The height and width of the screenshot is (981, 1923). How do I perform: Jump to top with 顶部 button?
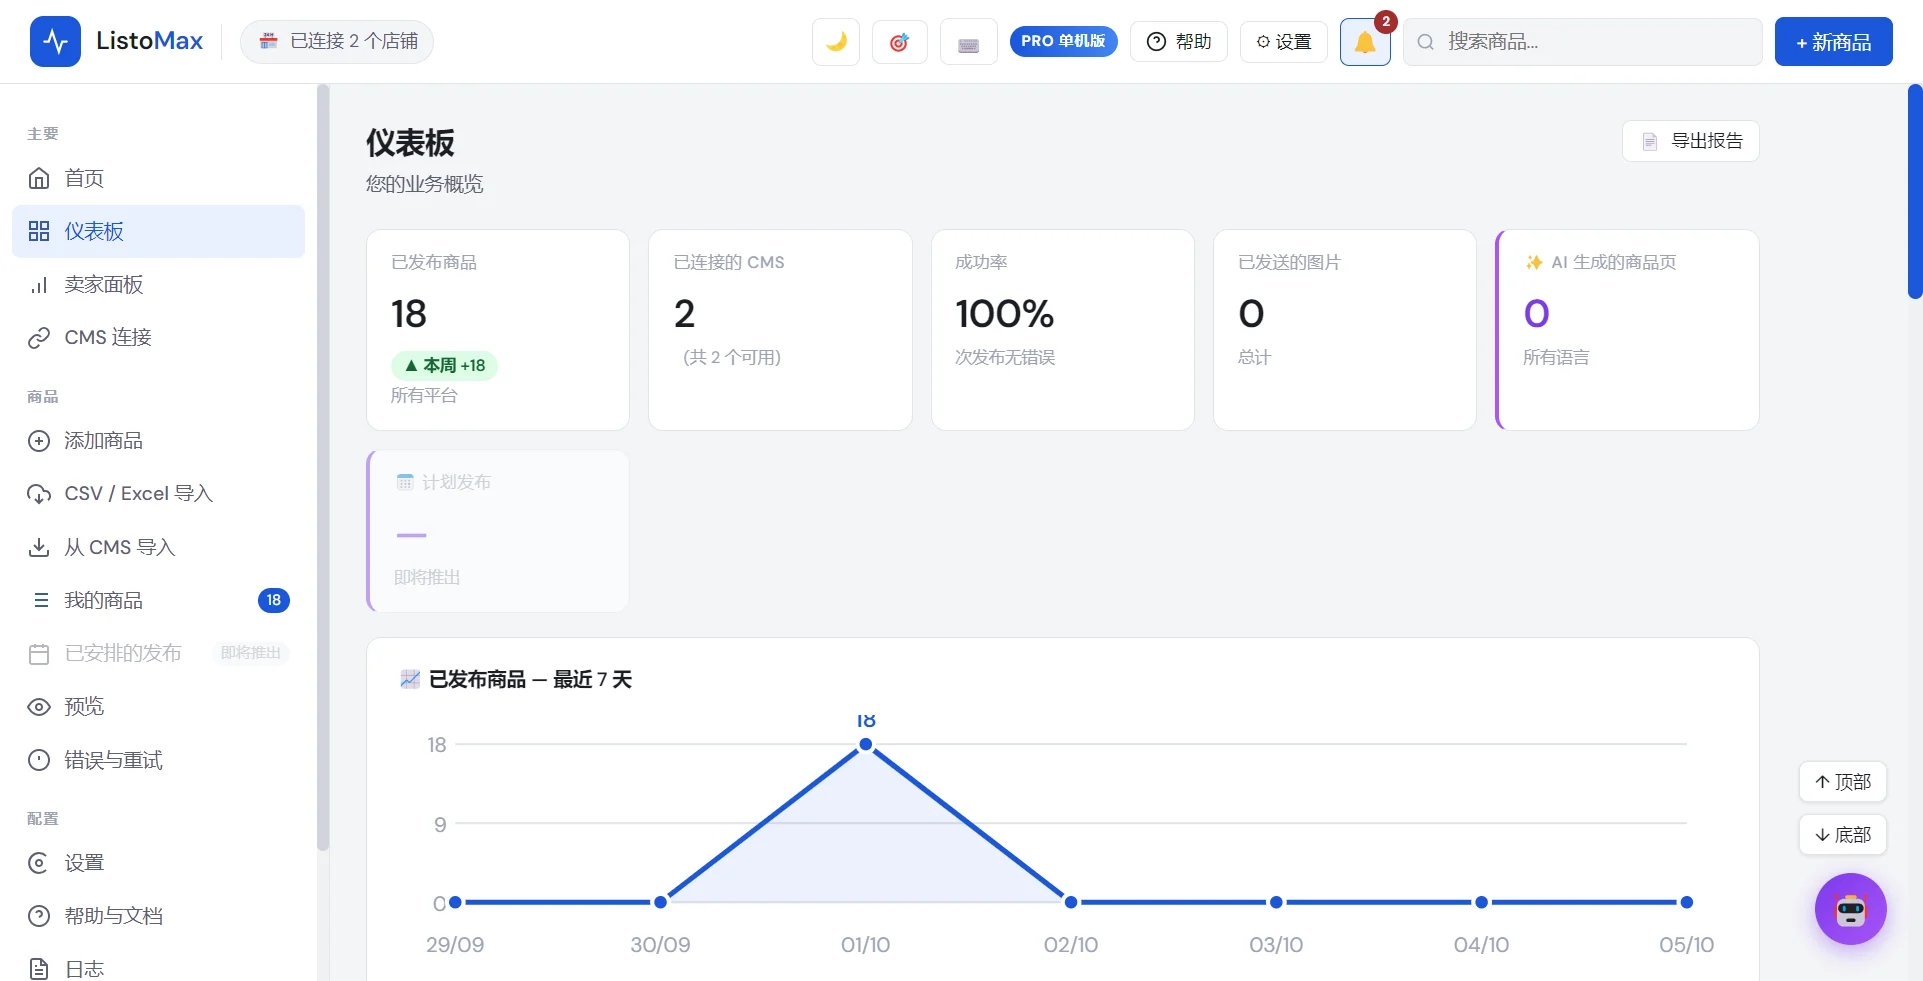point(1843,782)
